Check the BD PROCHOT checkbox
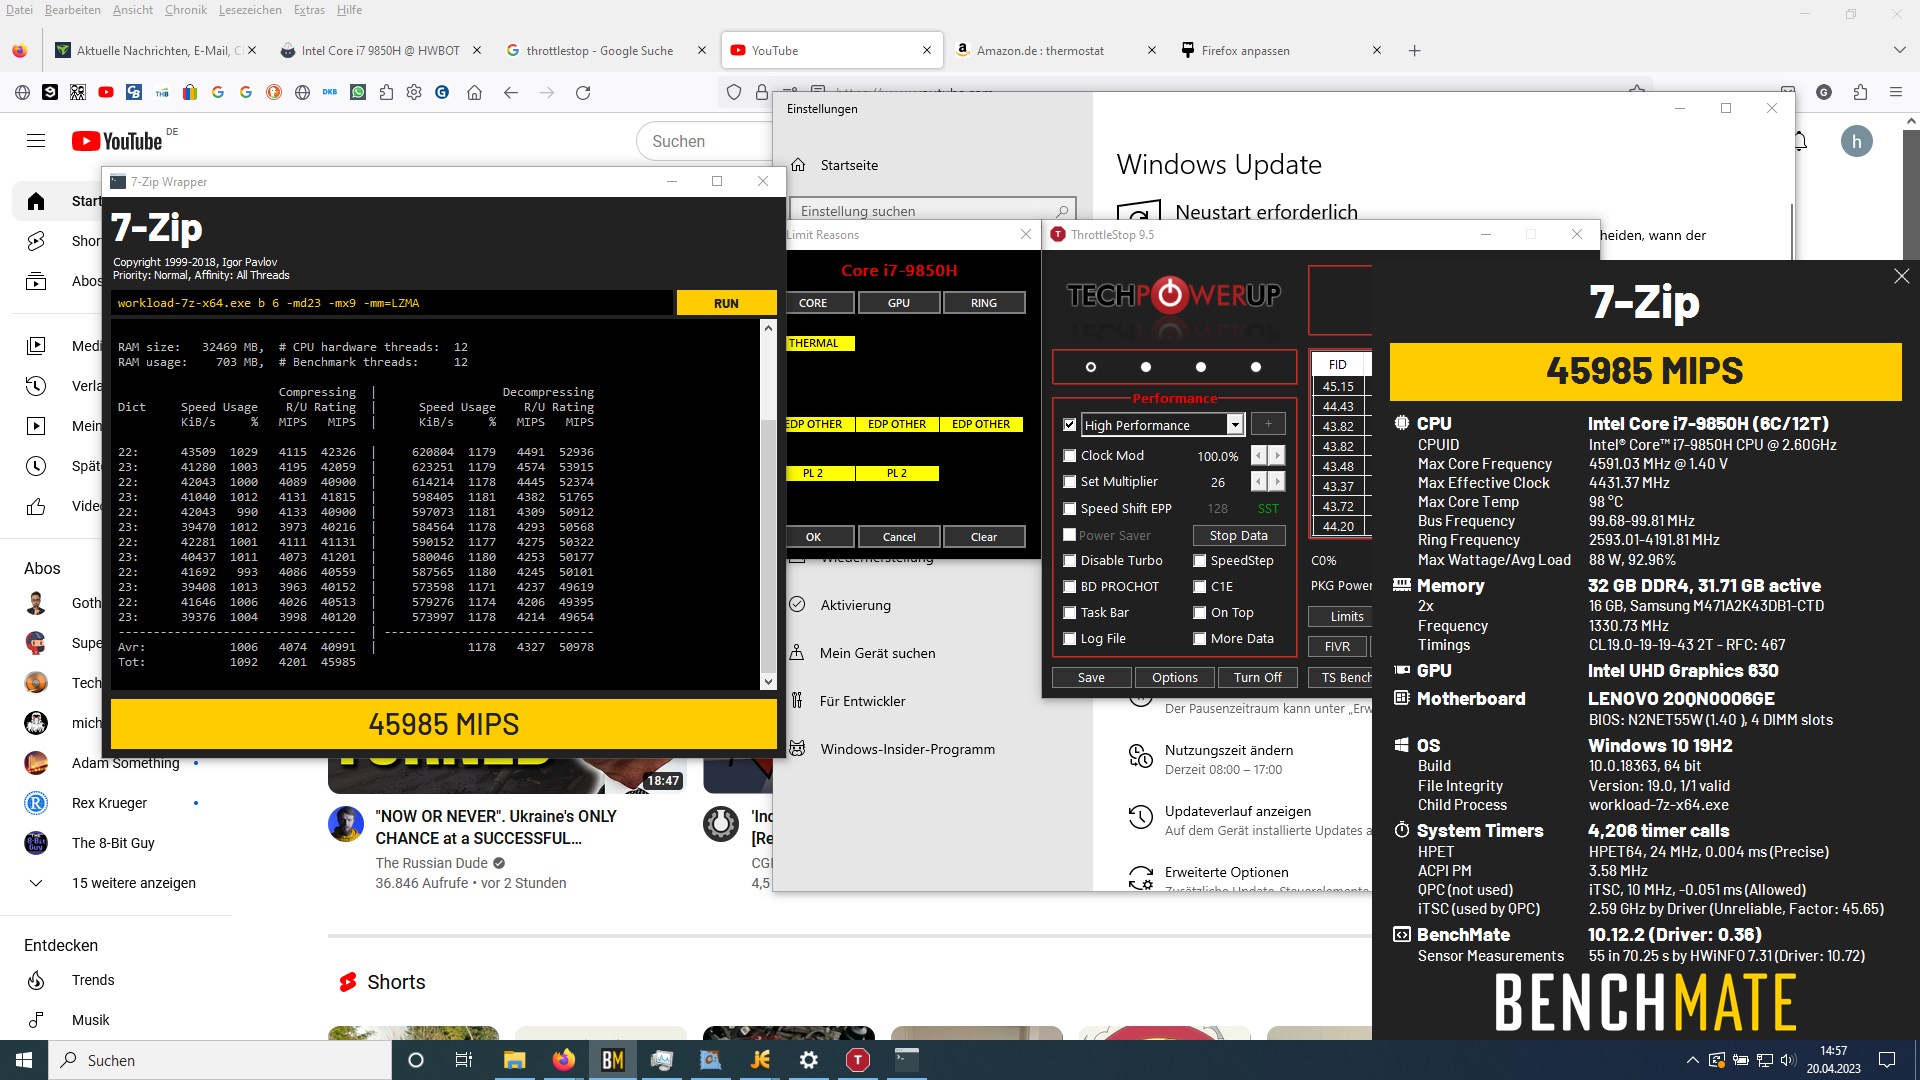The width and height of the screenshot is (1920, 1080). pos(1069,586)
